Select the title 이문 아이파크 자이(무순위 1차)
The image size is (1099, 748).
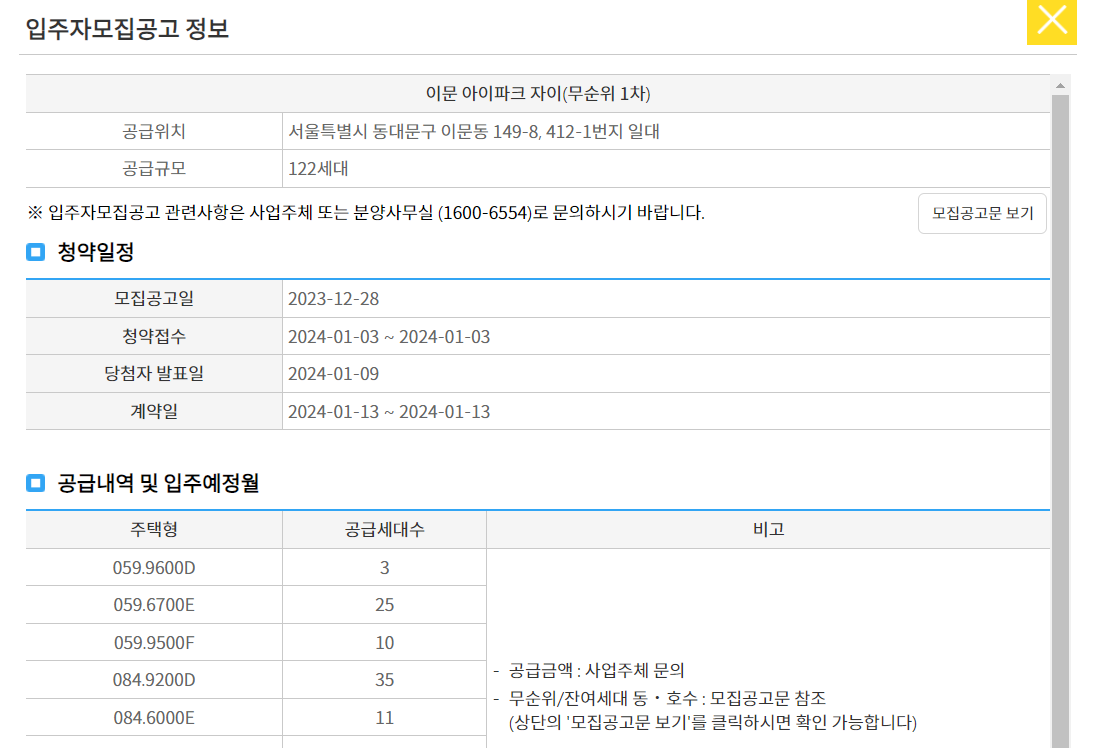538,93
